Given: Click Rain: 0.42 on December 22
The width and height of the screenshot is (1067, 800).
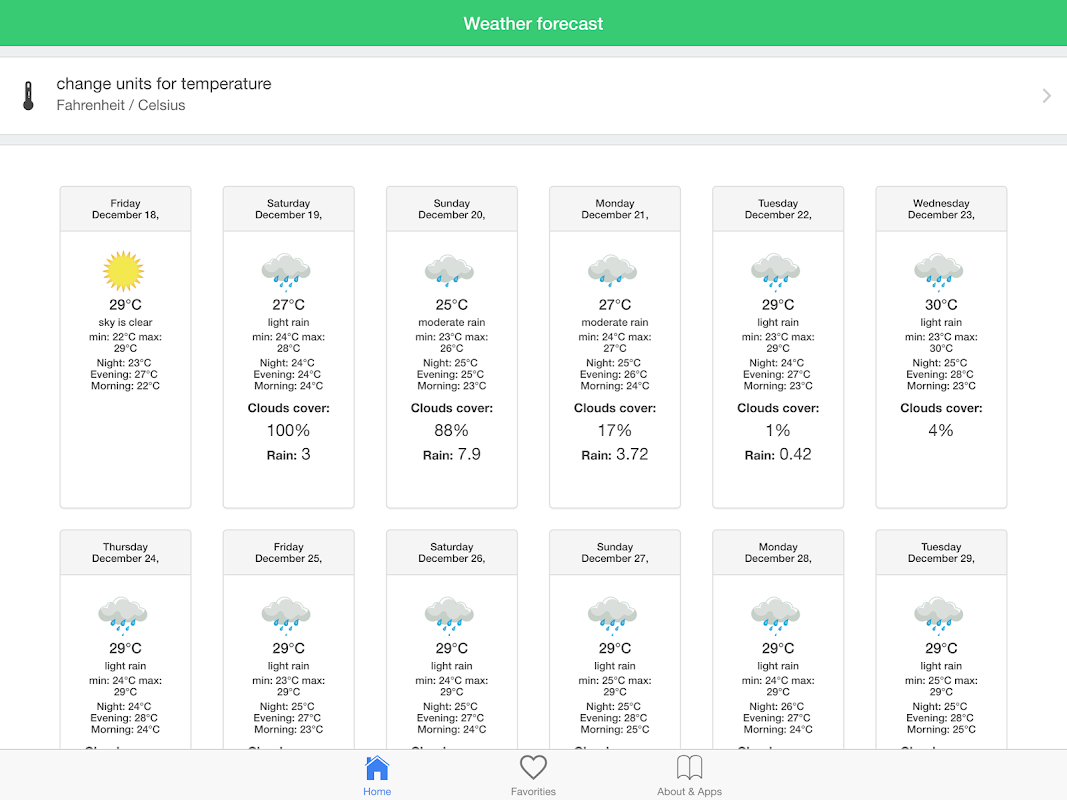Looking at the screenshot, I should pyautogui.click(x=778, y=454).
